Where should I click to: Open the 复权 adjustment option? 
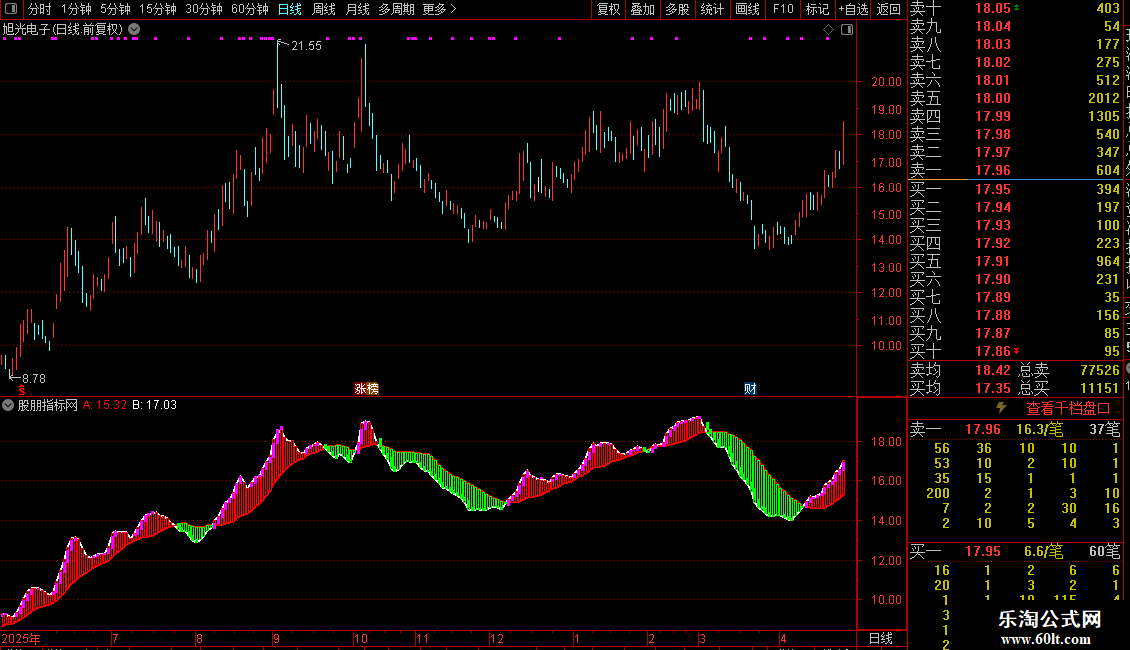[x=608, y=9]
